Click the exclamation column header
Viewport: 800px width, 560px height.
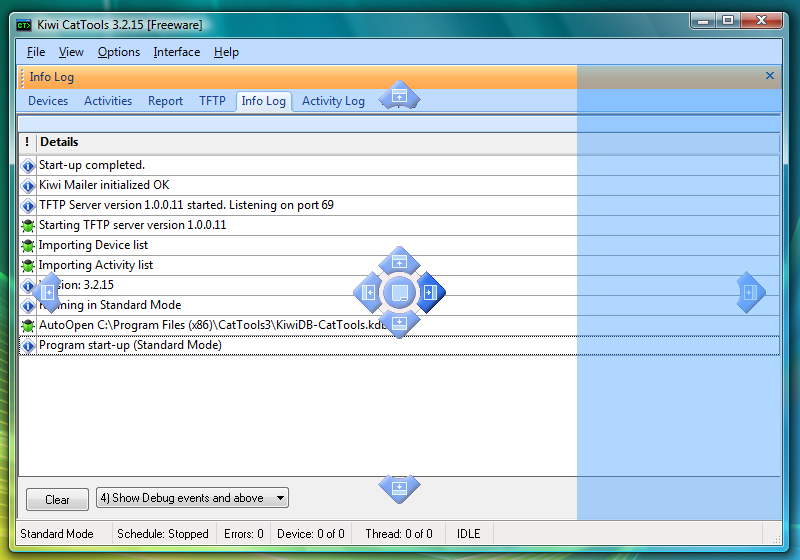tap(27, 142)
